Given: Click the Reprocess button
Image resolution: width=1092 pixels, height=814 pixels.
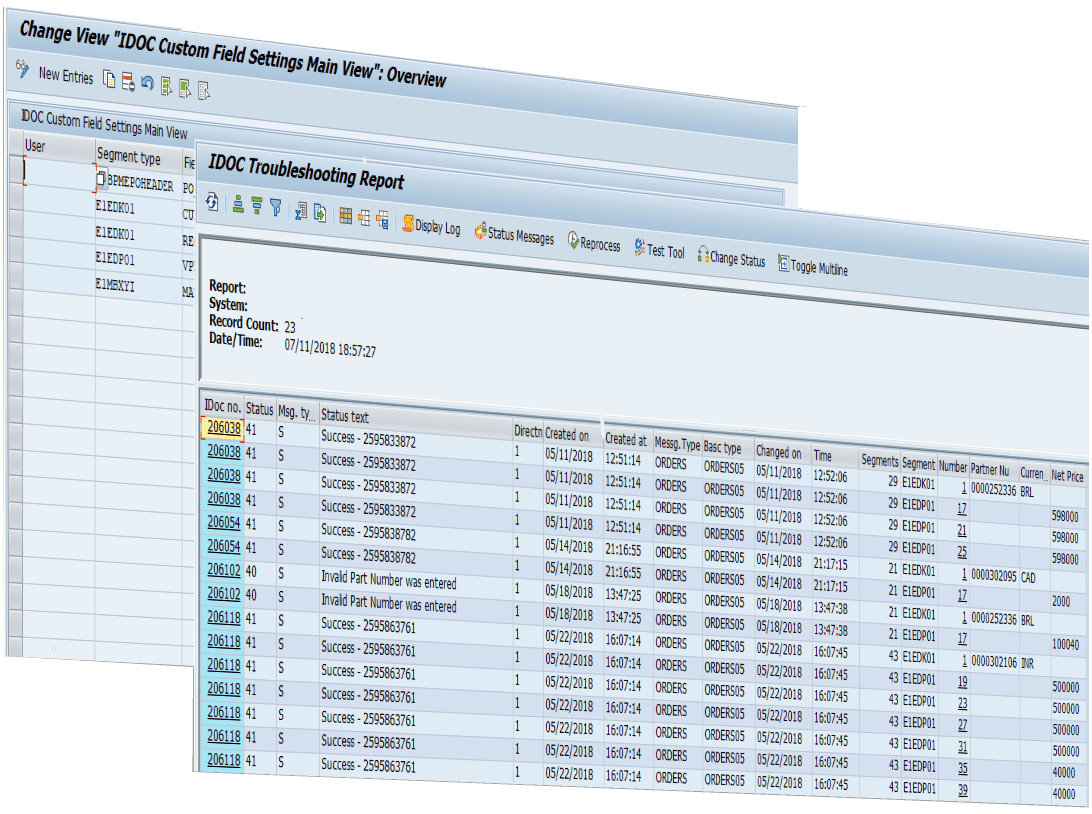Looking at the screenshot, I should pyautogui.click(x=594, y=243).
